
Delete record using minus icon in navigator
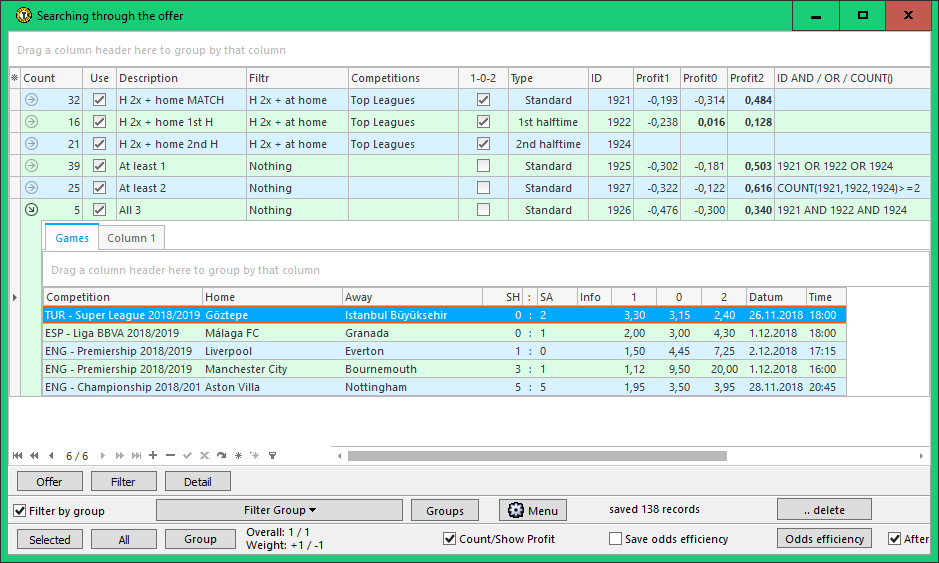170,456
